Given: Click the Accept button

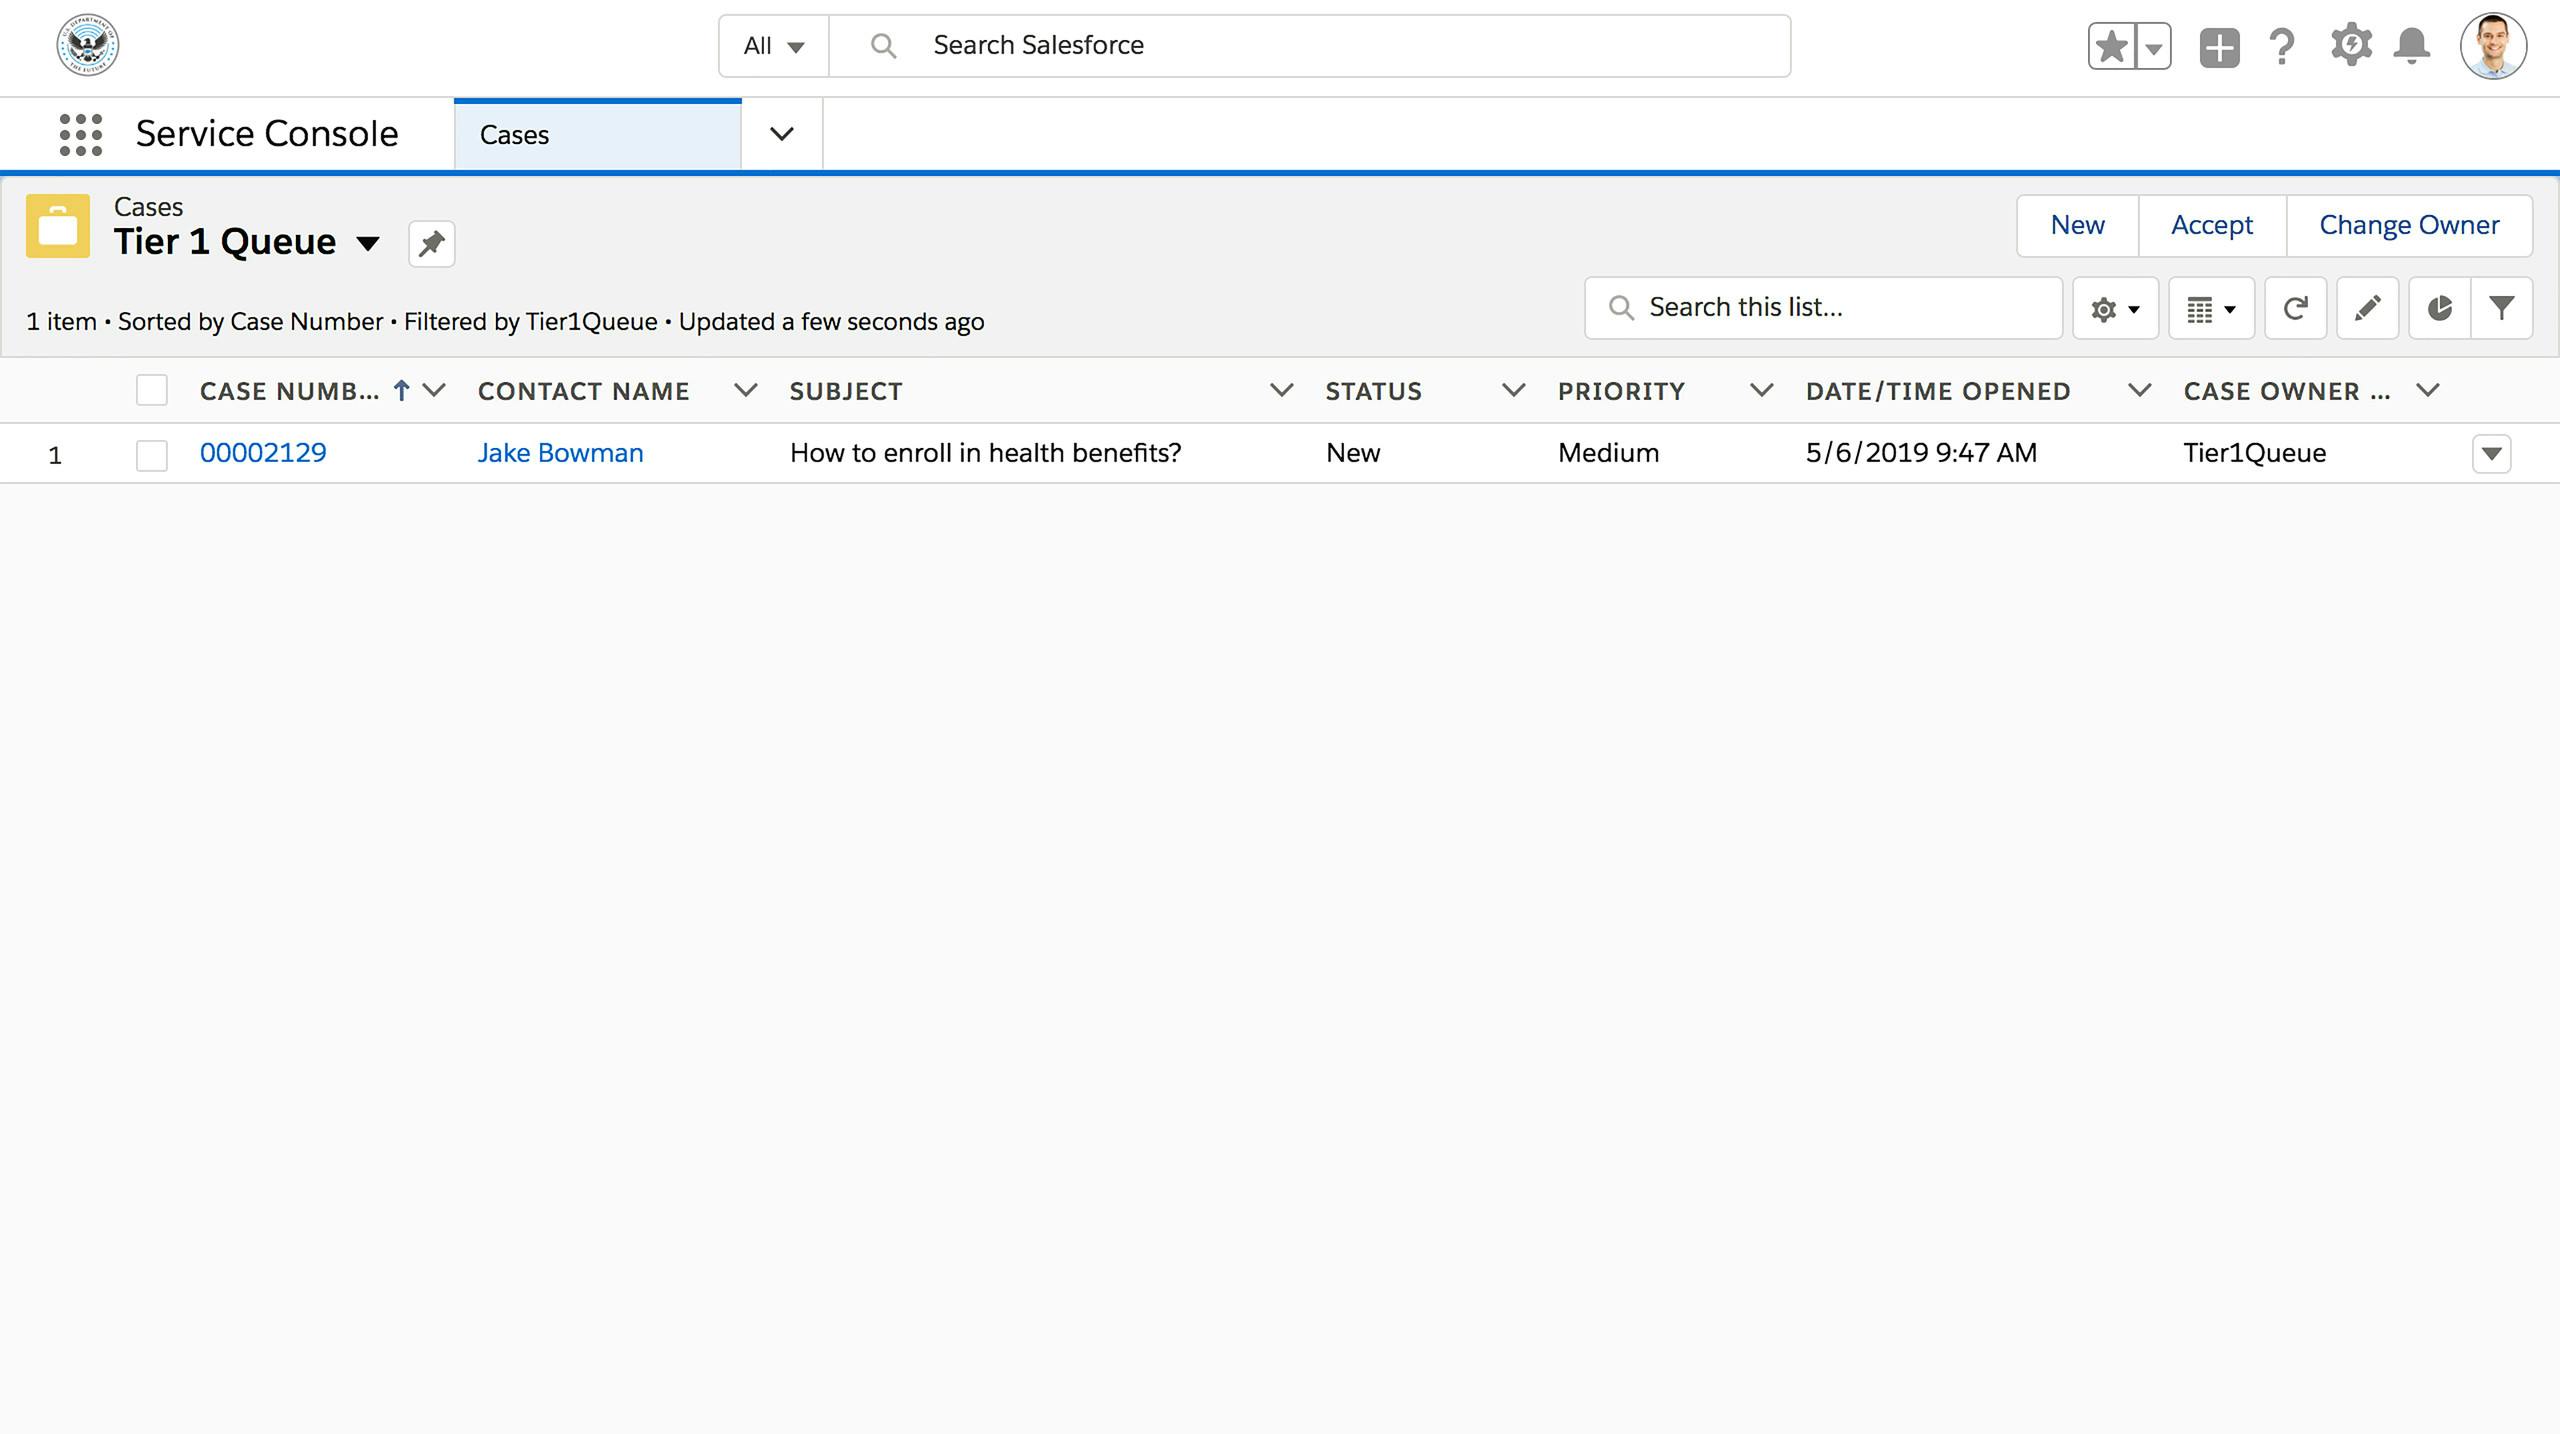Looking at the screenshot, I should point(2211,225).
